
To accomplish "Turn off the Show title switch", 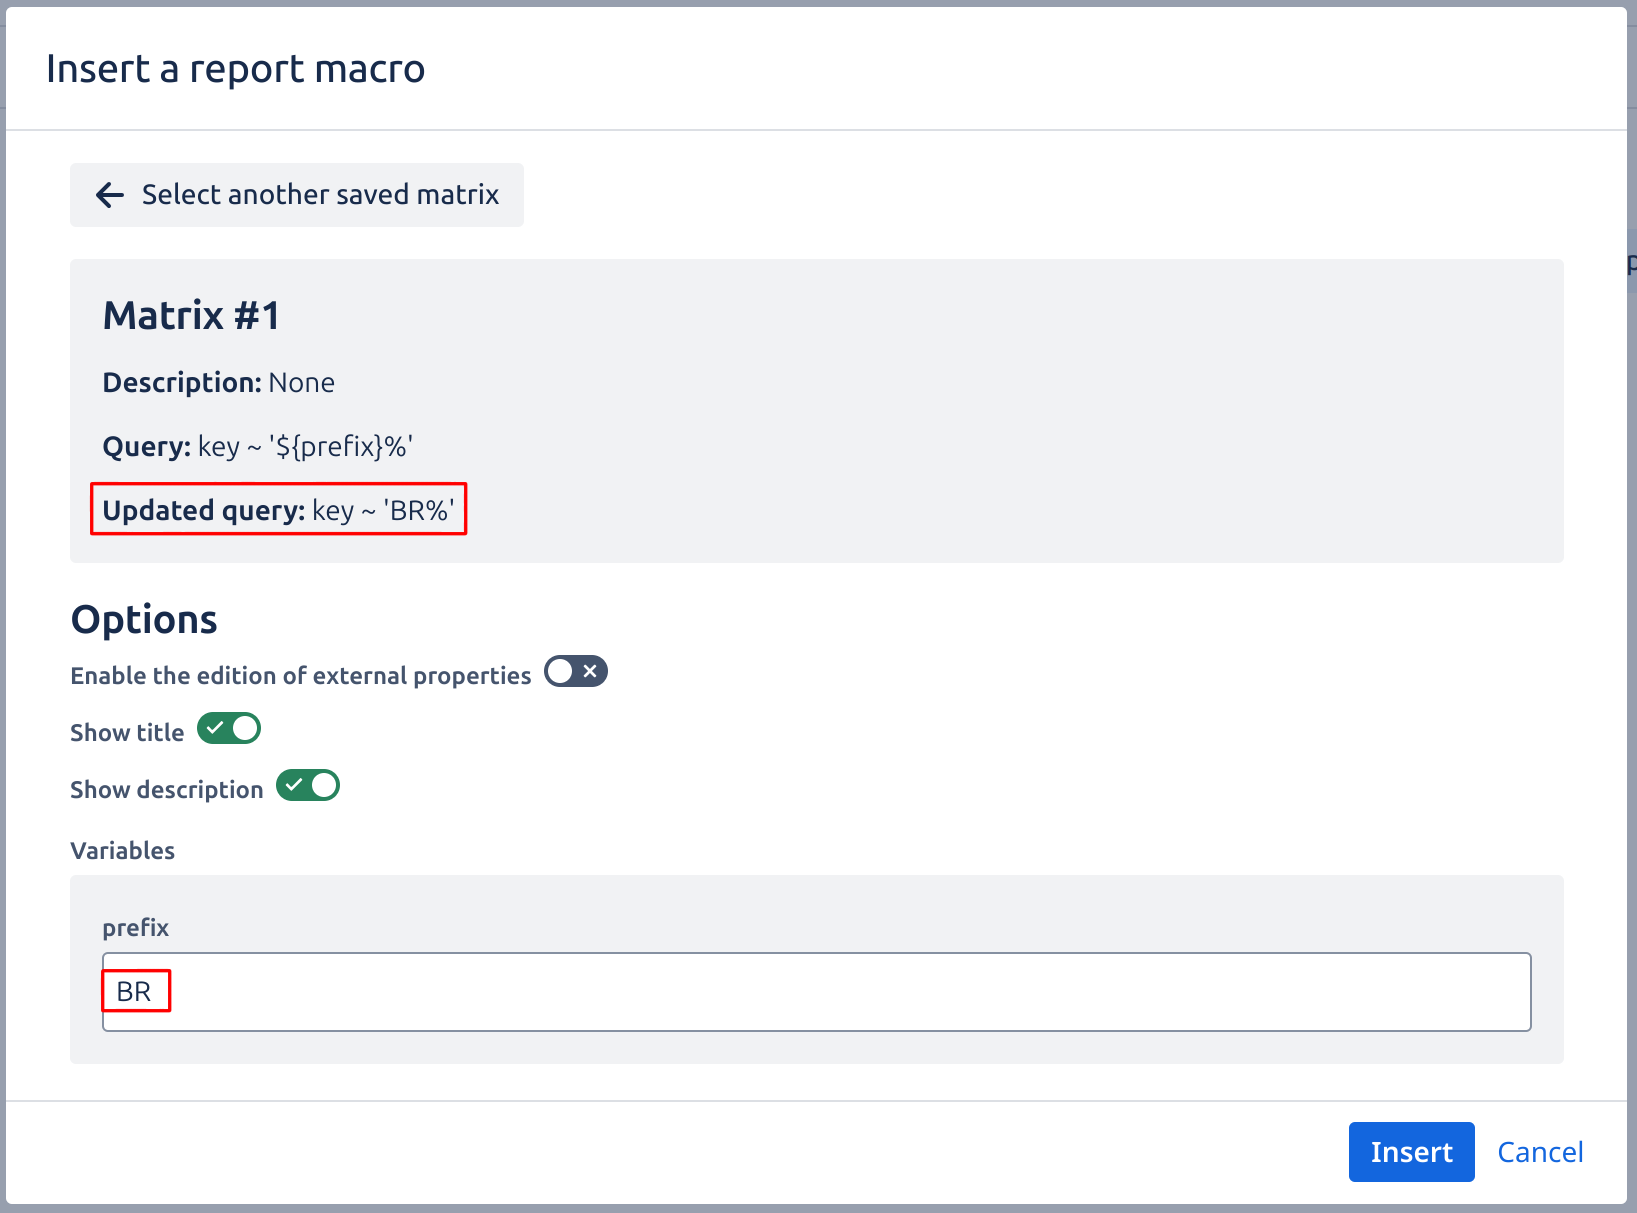I will tap(229, 729).
